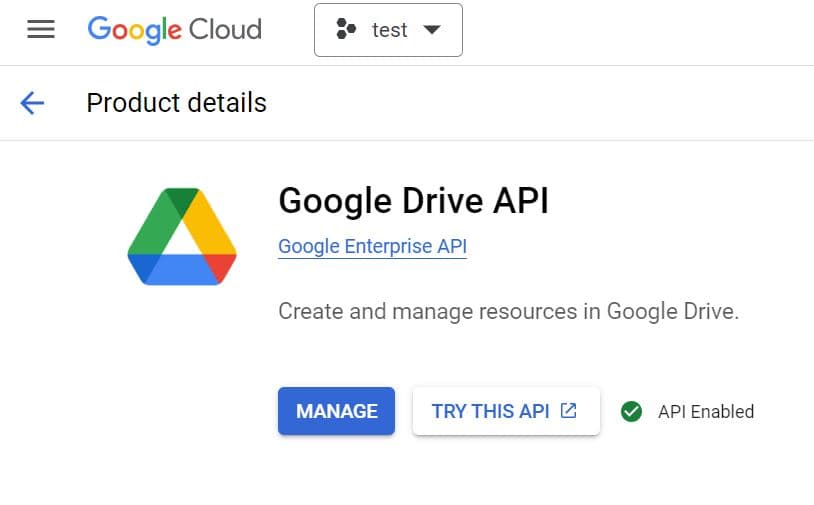This screenshot has height=505, width=814.
Task: Click the API Enabled status label
Action: click(706, 412)
